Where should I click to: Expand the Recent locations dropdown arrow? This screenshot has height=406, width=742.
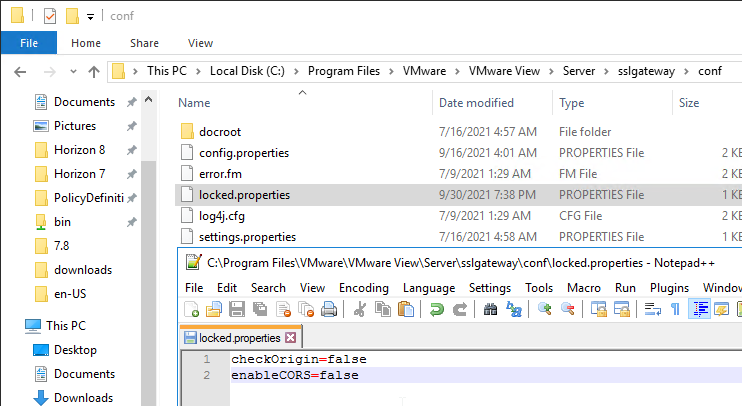point(73,71)
